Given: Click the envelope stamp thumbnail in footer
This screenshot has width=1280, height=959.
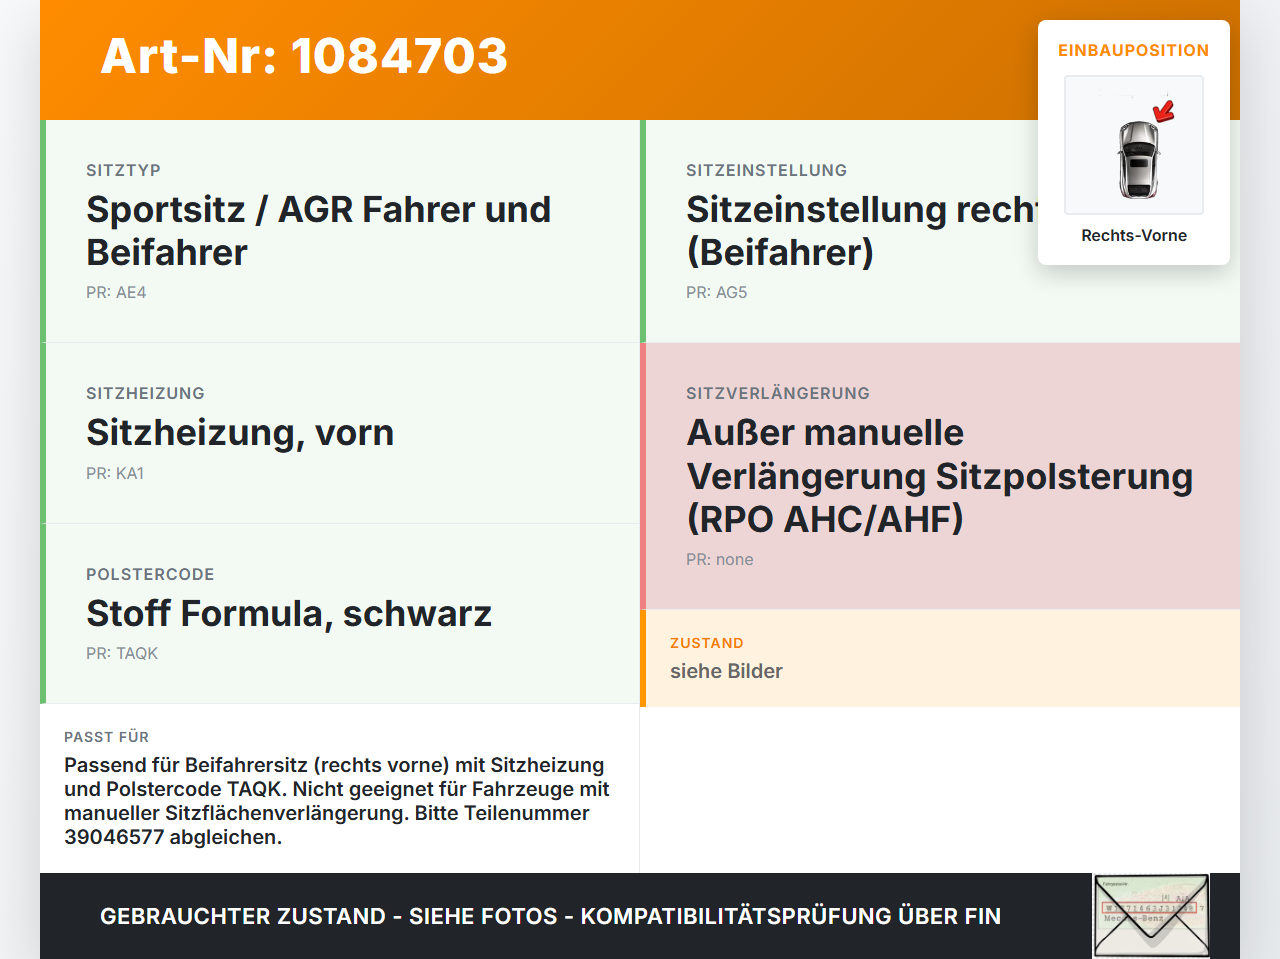Looking at the screenshot, I should click(1151, 916).
